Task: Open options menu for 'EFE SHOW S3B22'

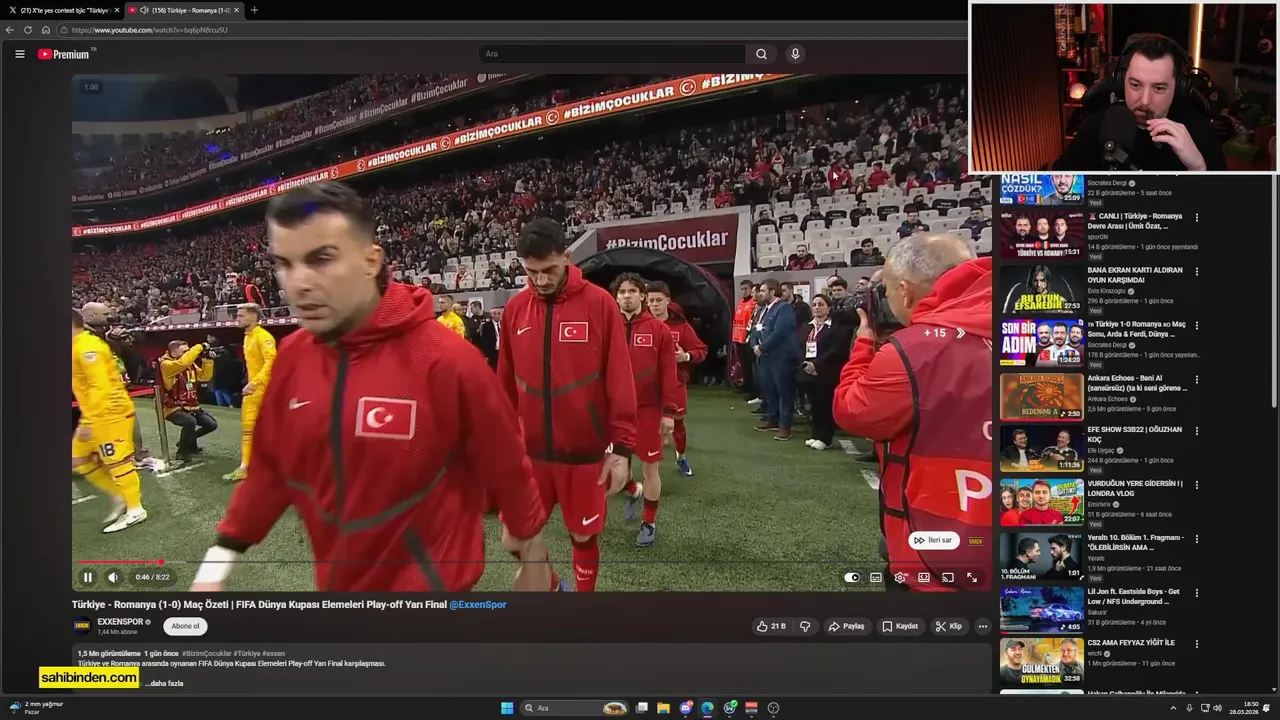Action: tap(1196, 430)
